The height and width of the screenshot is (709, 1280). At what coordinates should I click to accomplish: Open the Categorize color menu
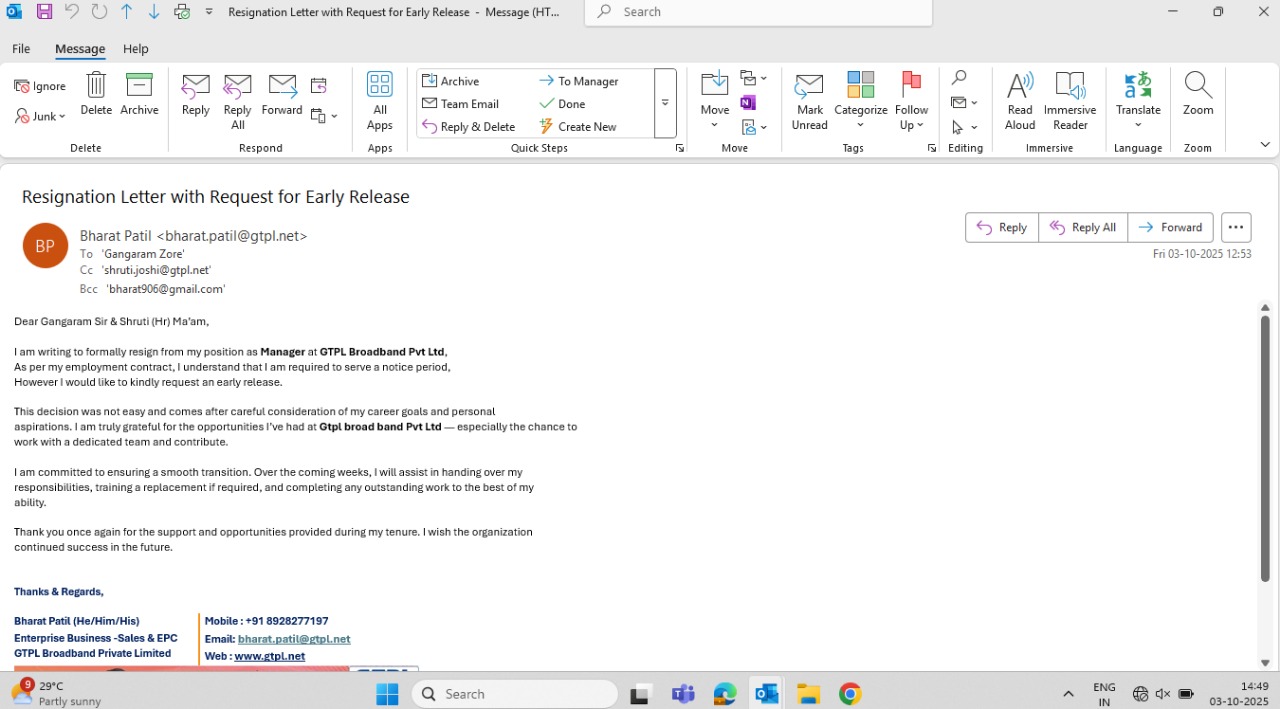click(x=860, y=102)
